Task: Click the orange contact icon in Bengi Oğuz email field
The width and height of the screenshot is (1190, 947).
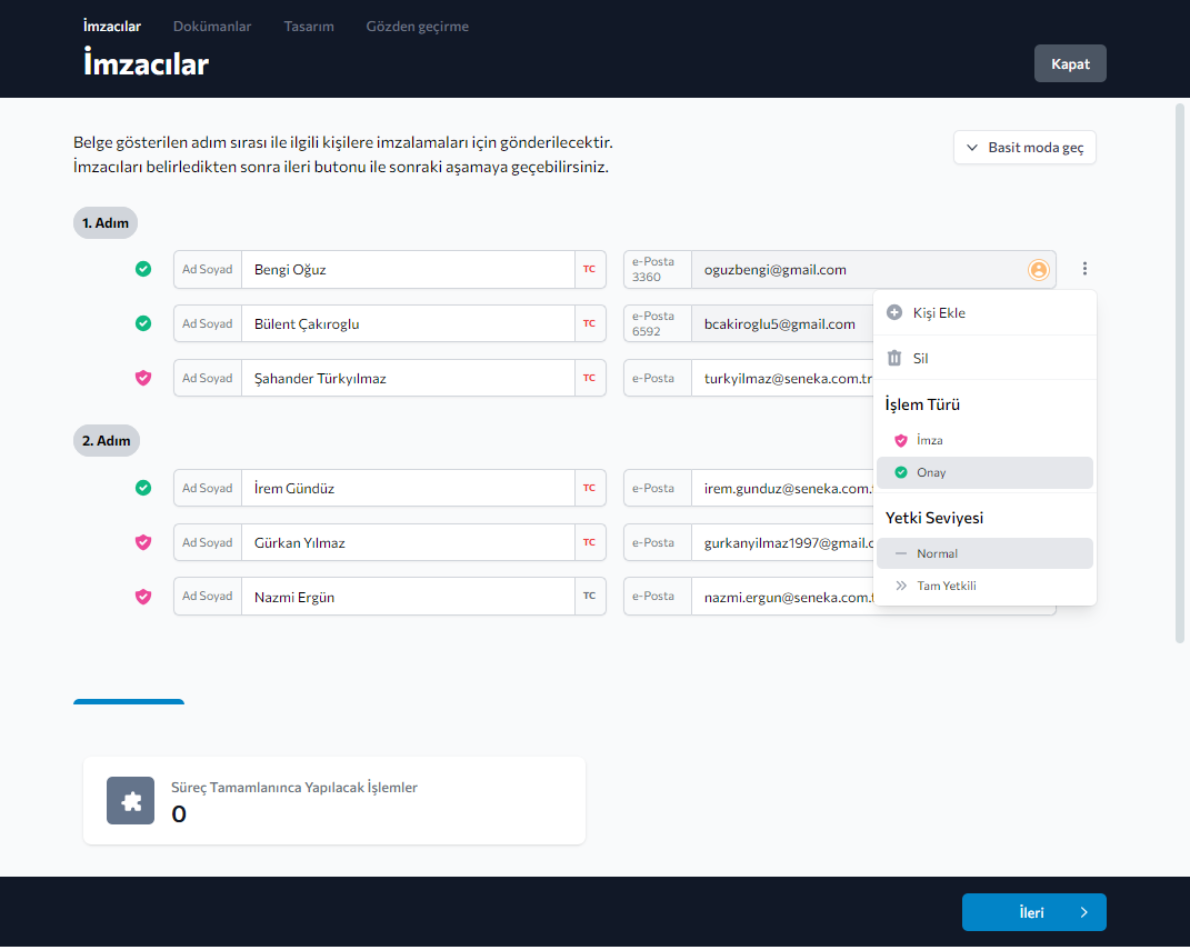Action: click(x=1038, y=269)
